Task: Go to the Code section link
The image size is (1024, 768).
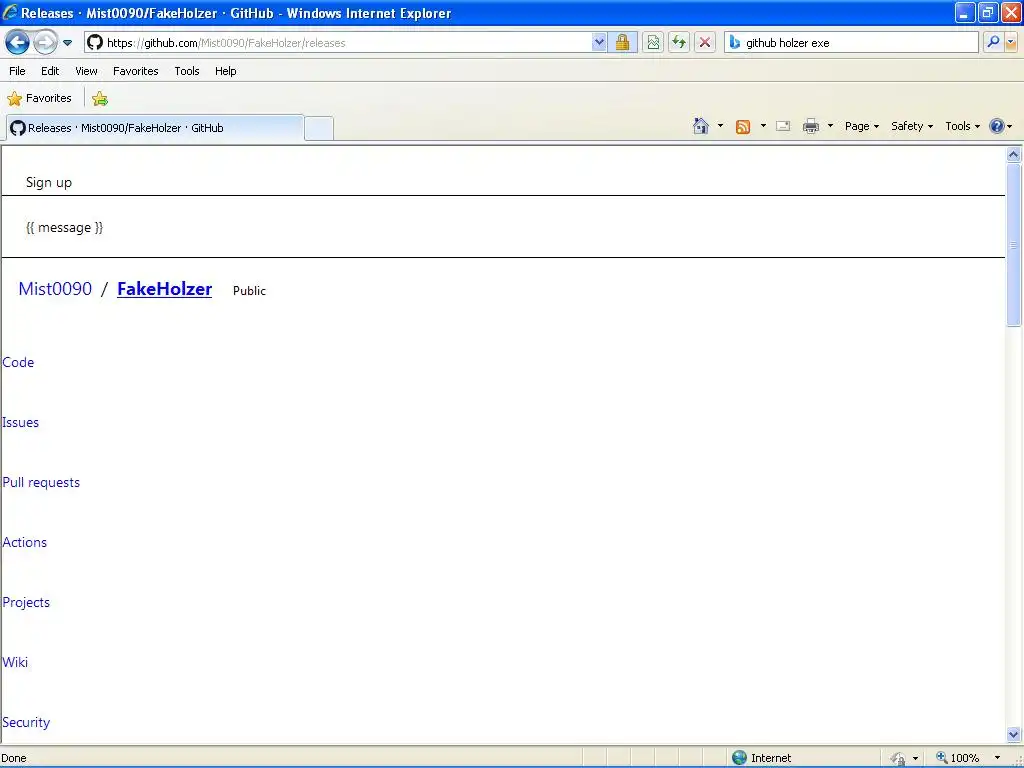Action: coord(18,362)
